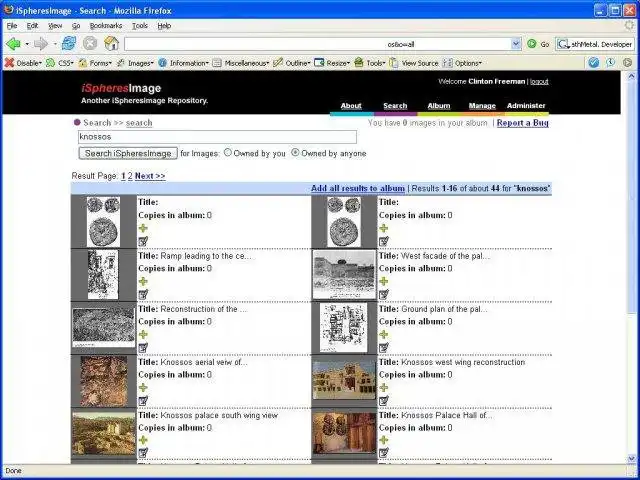Open the Resize developer toolbar menu
Image resolution: width=640 pixels, height=480 pixels.
(332, 63)
